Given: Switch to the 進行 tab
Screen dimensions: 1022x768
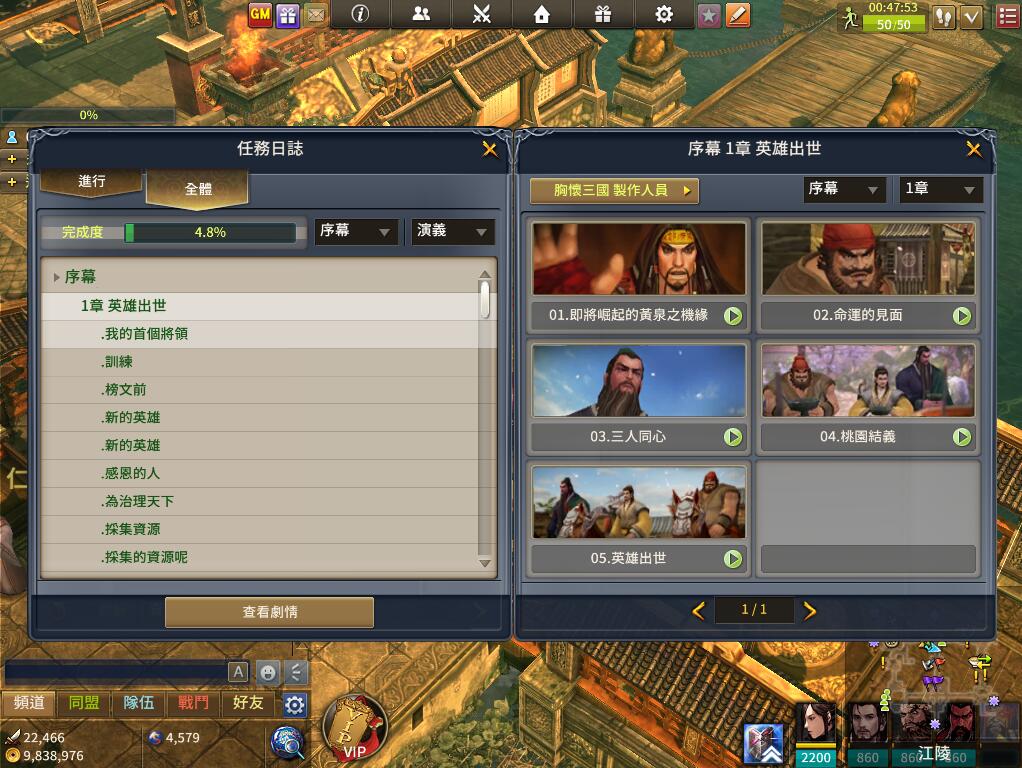Looking at the screenshot, I should tap(91, 182).
